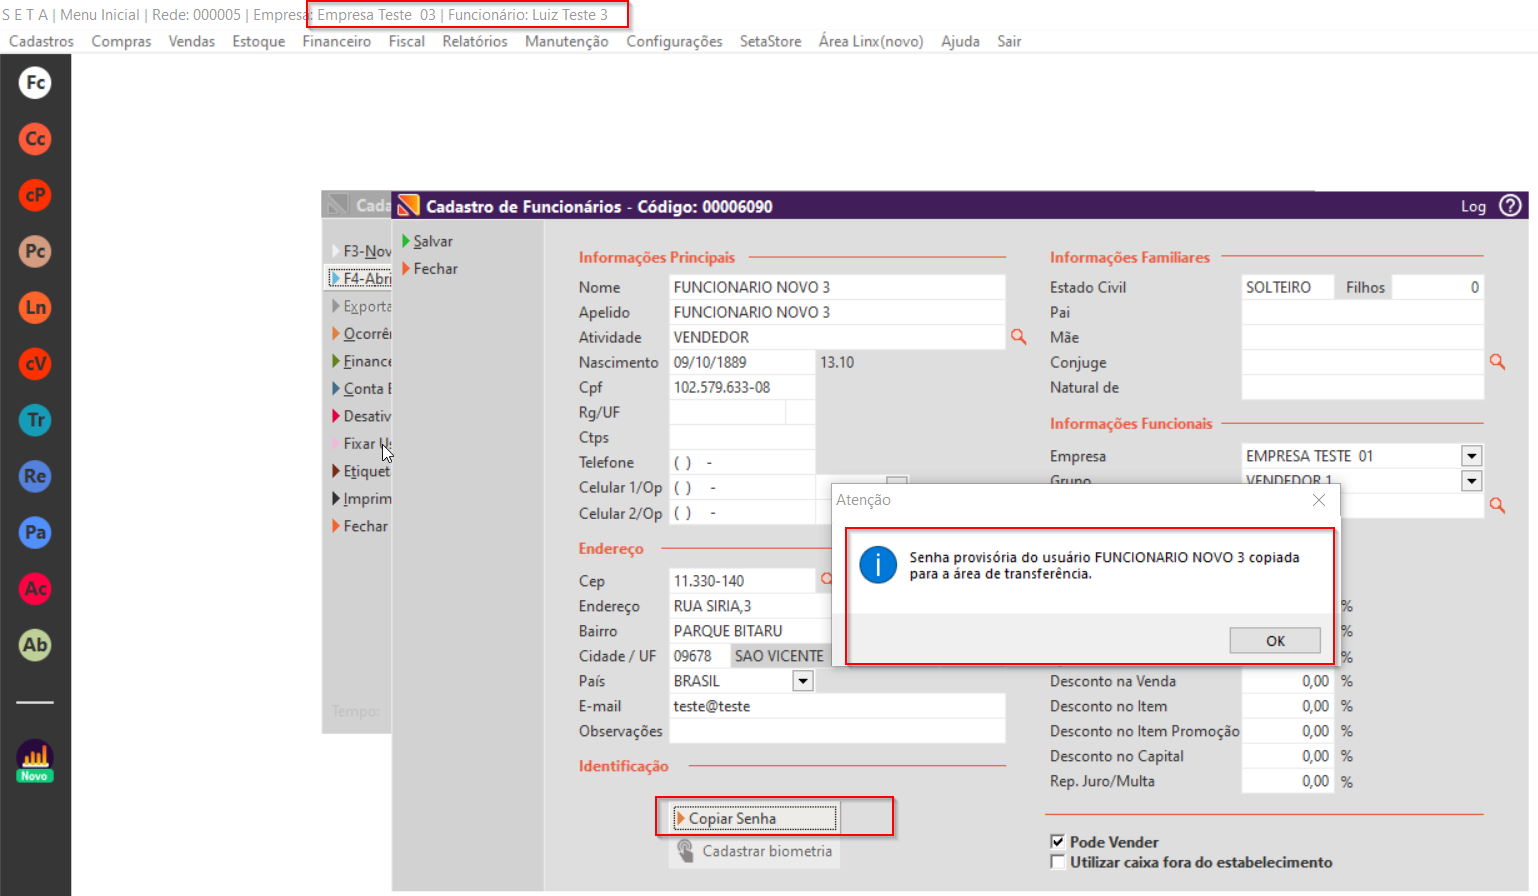Open the Grupo dropdown arrow
The image size is (1538, 896).
click(1471, 481)
